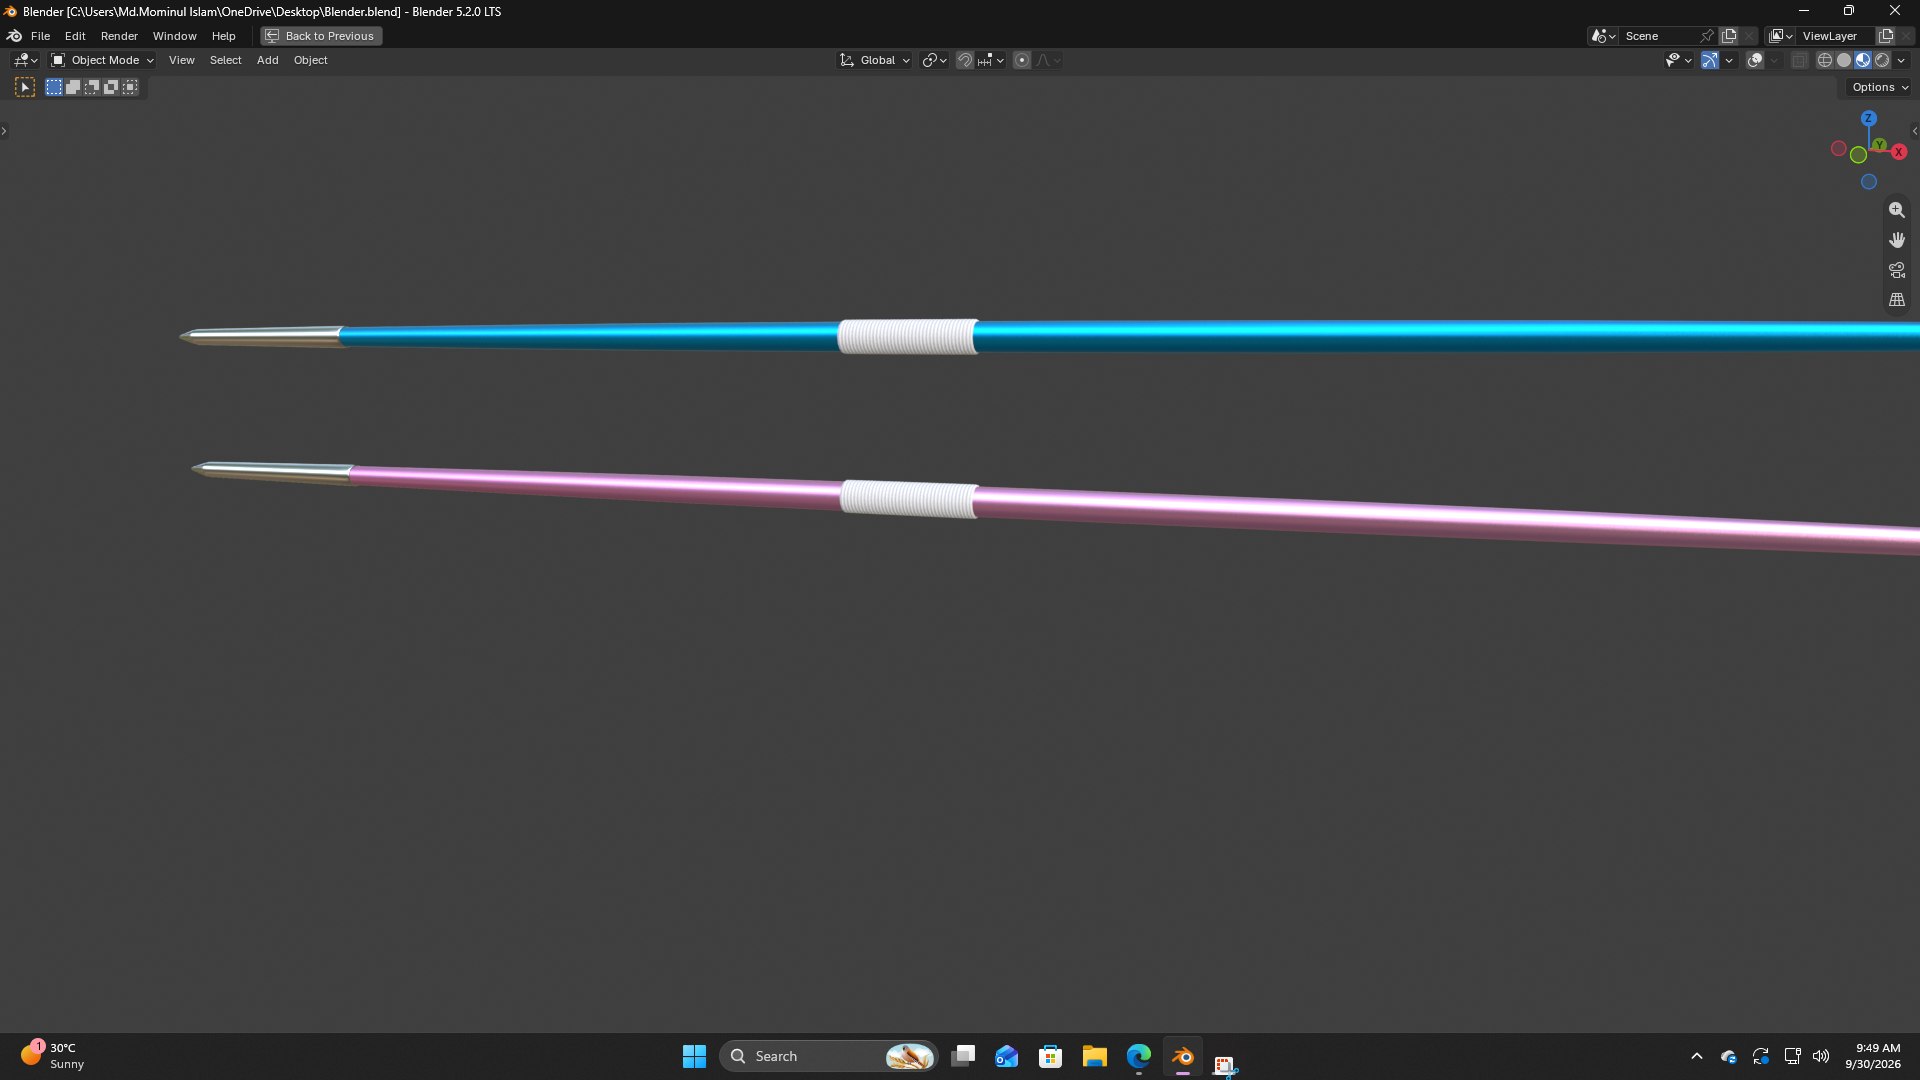Click the Back to Previous button

pyautogui.click(x=321, y=36)
